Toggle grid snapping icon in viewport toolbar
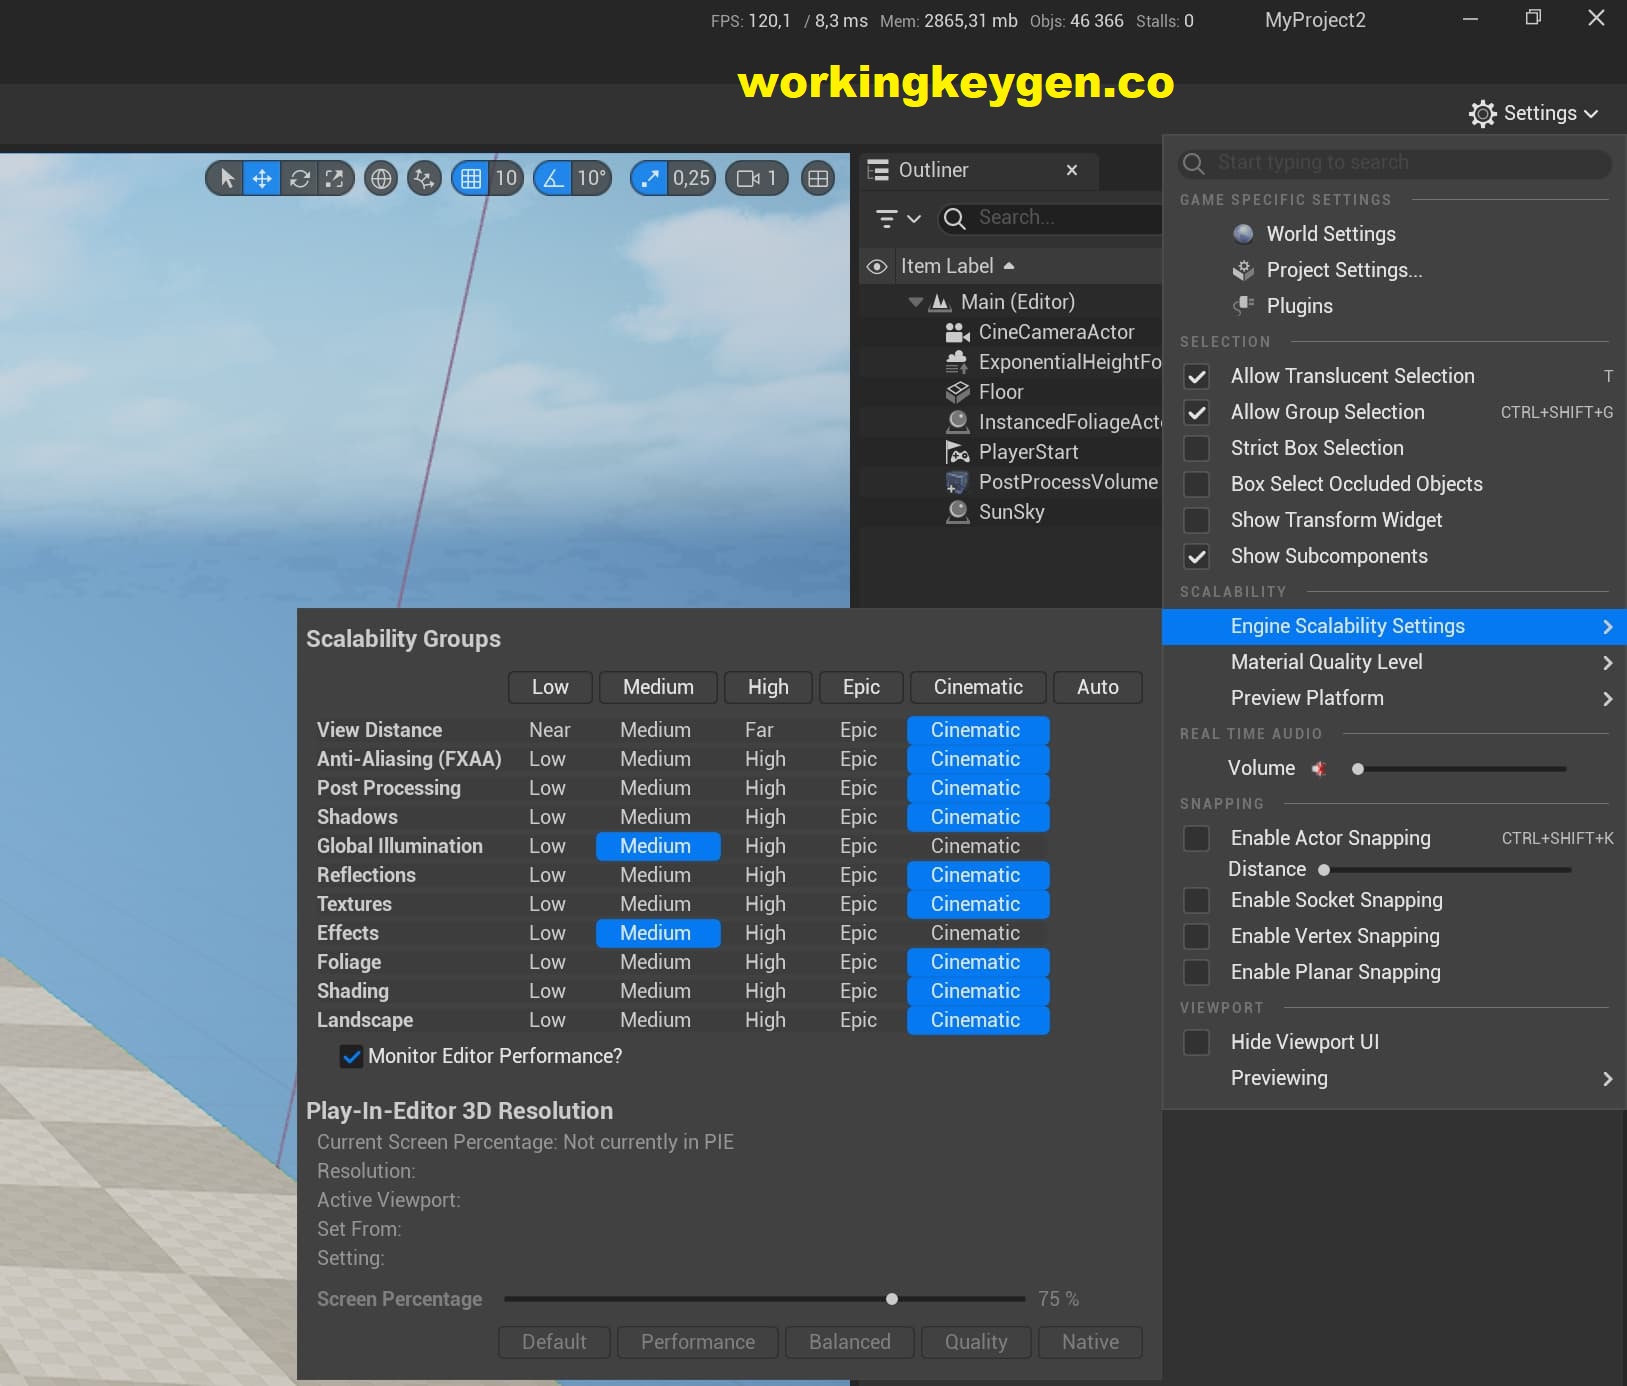1627x1386 pixels. pos(470,179)
